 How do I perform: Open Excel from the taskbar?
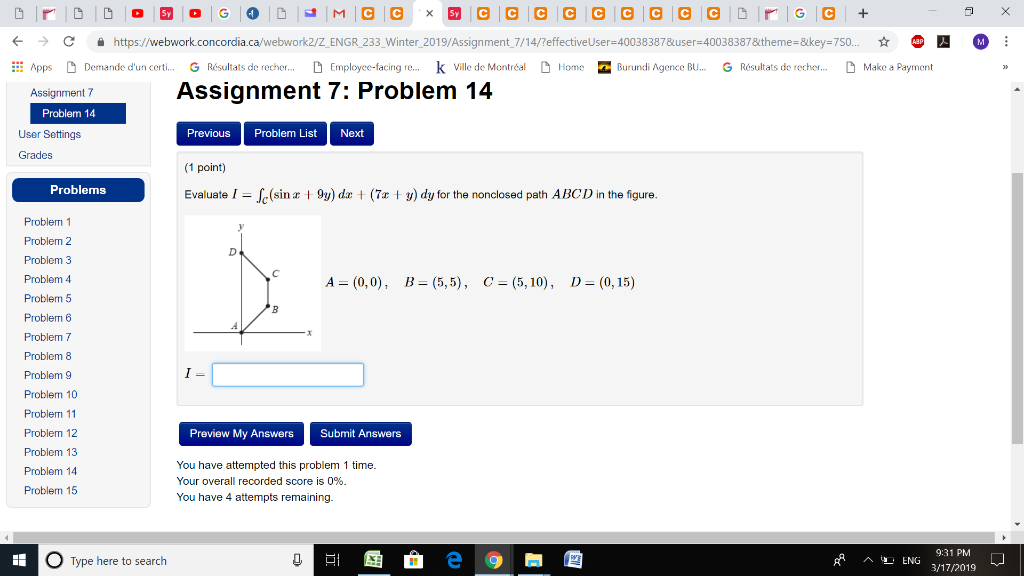(x=373, y=560)
